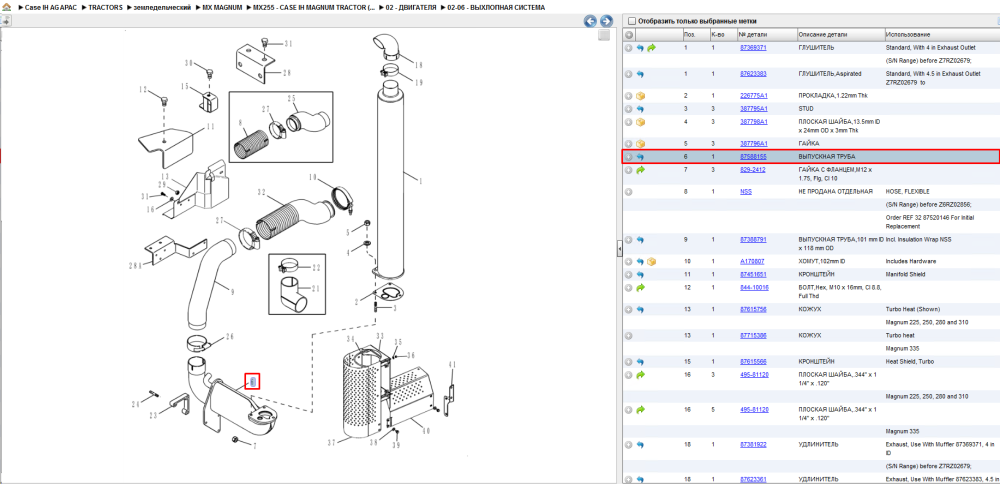Image resolution: width=1000 pixels, height=484 pixels.
Task: Toggle the square box in diagram corner
Action: pyautogui.click(x=603, y=36)
